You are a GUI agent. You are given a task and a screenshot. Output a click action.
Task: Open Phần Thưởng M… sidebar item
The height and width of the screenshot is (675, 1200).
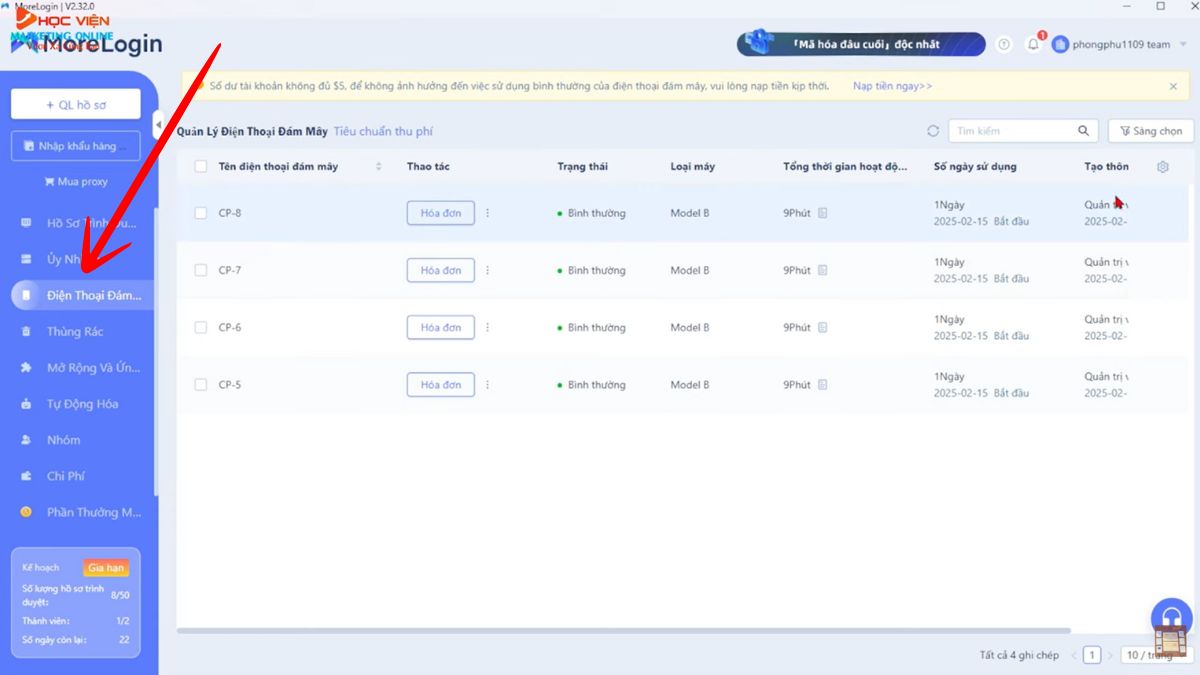[82, 512]
